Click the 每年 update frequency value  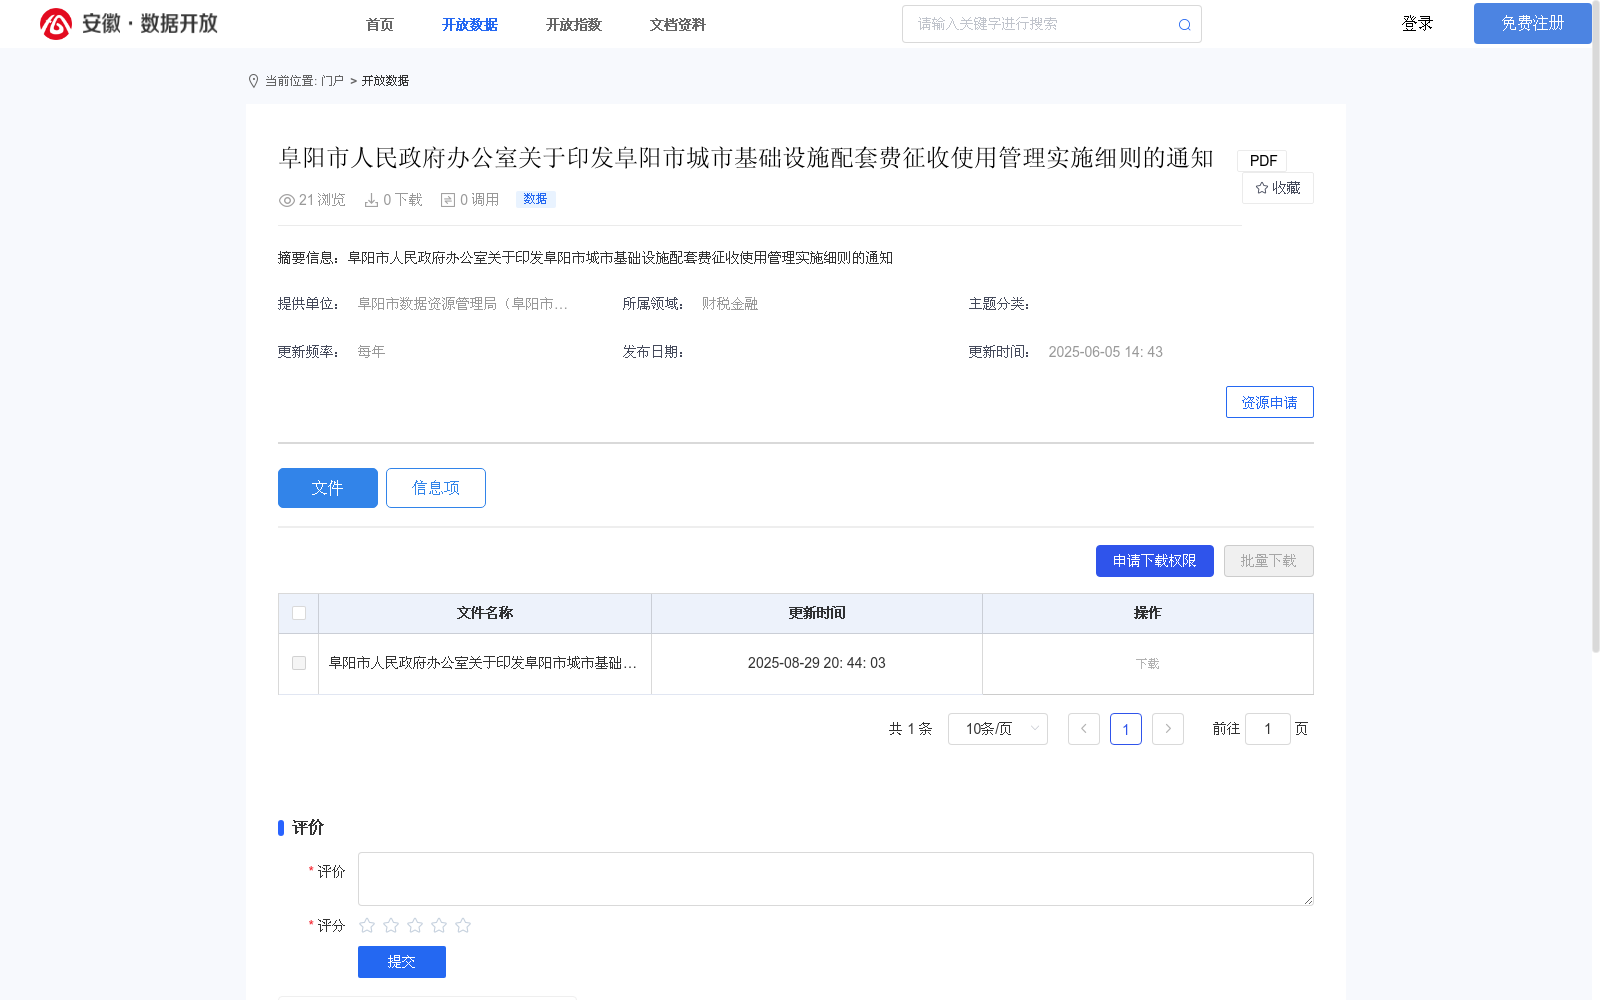point(371,352)
